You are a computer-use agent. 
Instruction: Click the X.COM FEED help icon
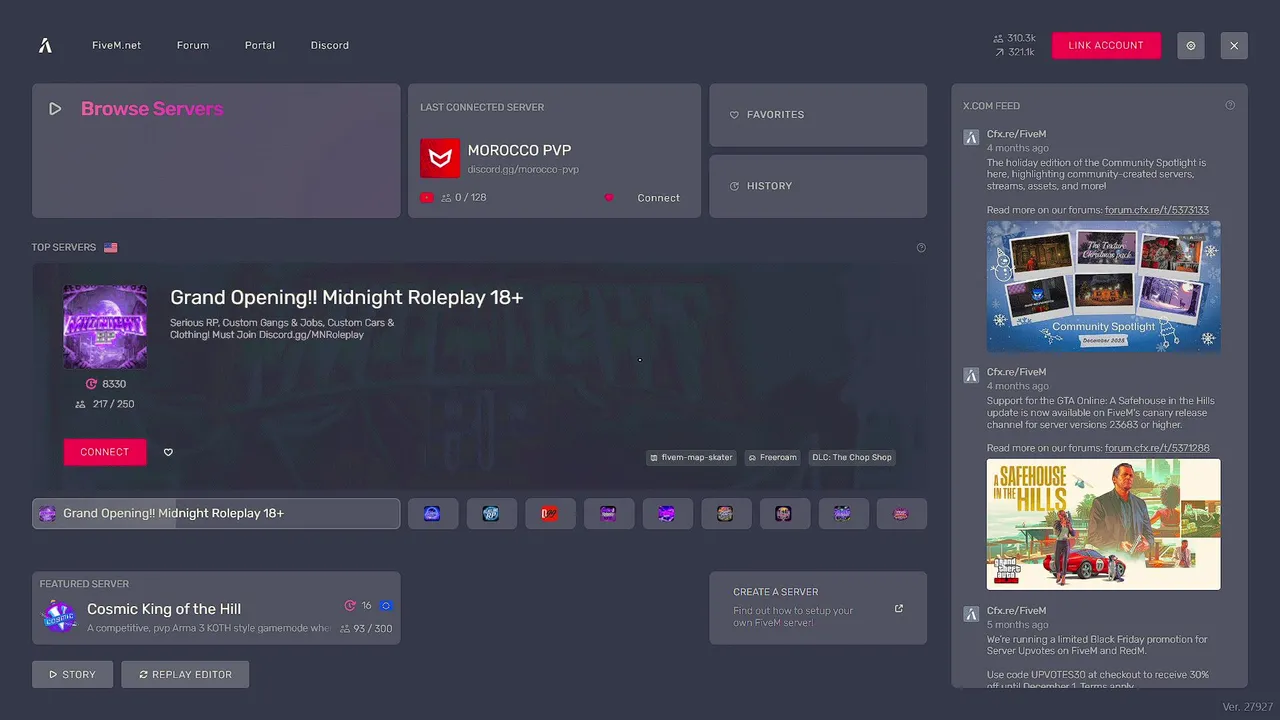(1230, 105)
